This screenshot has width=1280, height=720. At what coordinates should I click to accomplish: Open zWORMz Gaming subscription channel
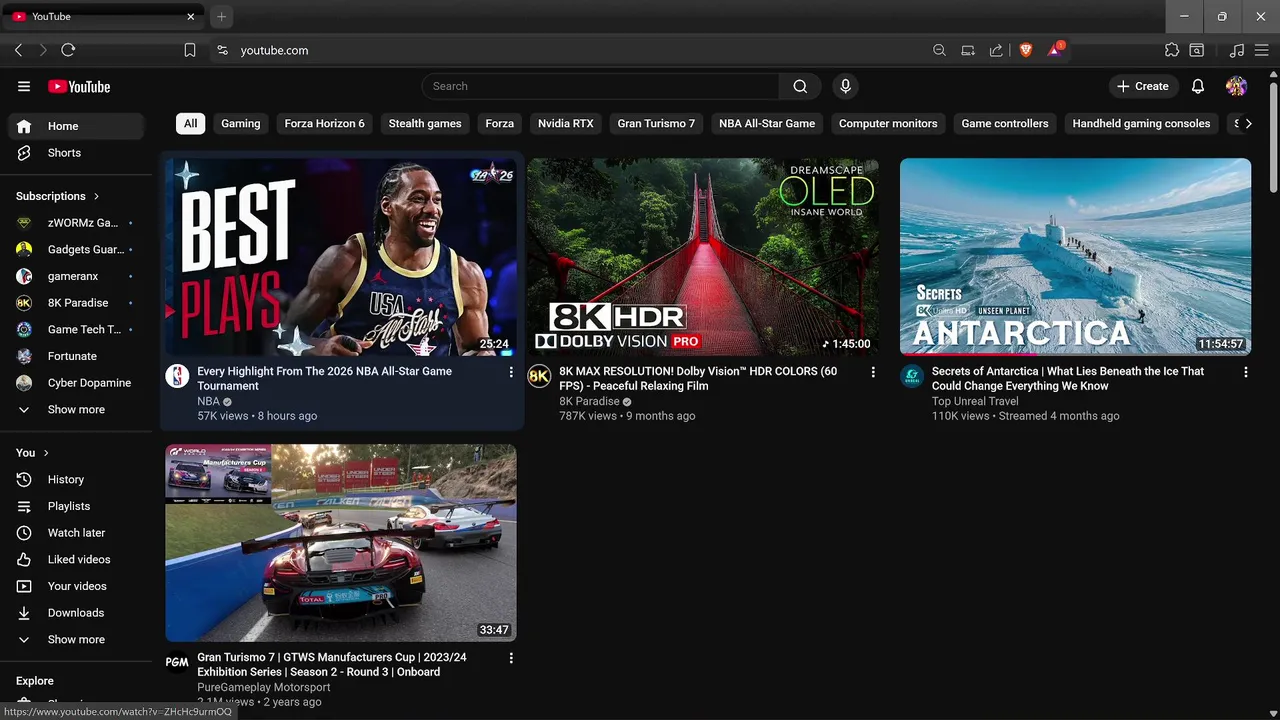click(76, 223)
